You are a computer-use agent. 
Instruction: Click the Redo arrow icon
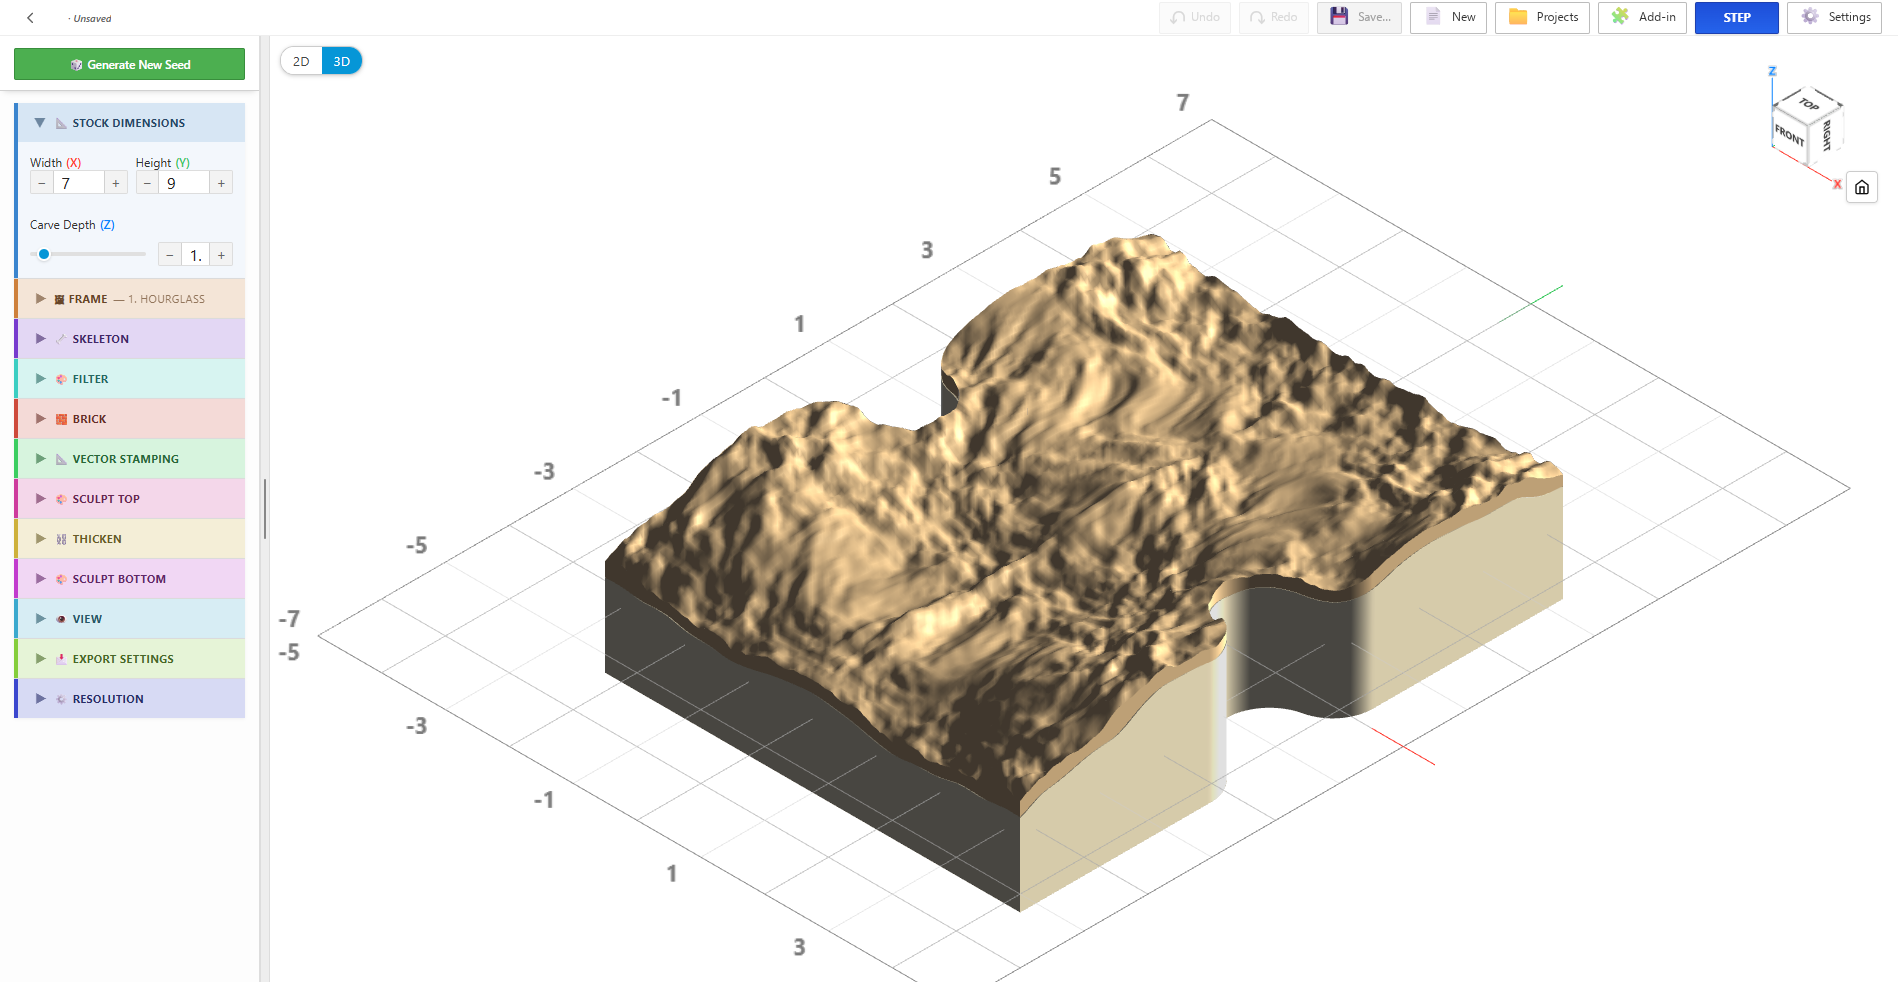(1258, 17)
